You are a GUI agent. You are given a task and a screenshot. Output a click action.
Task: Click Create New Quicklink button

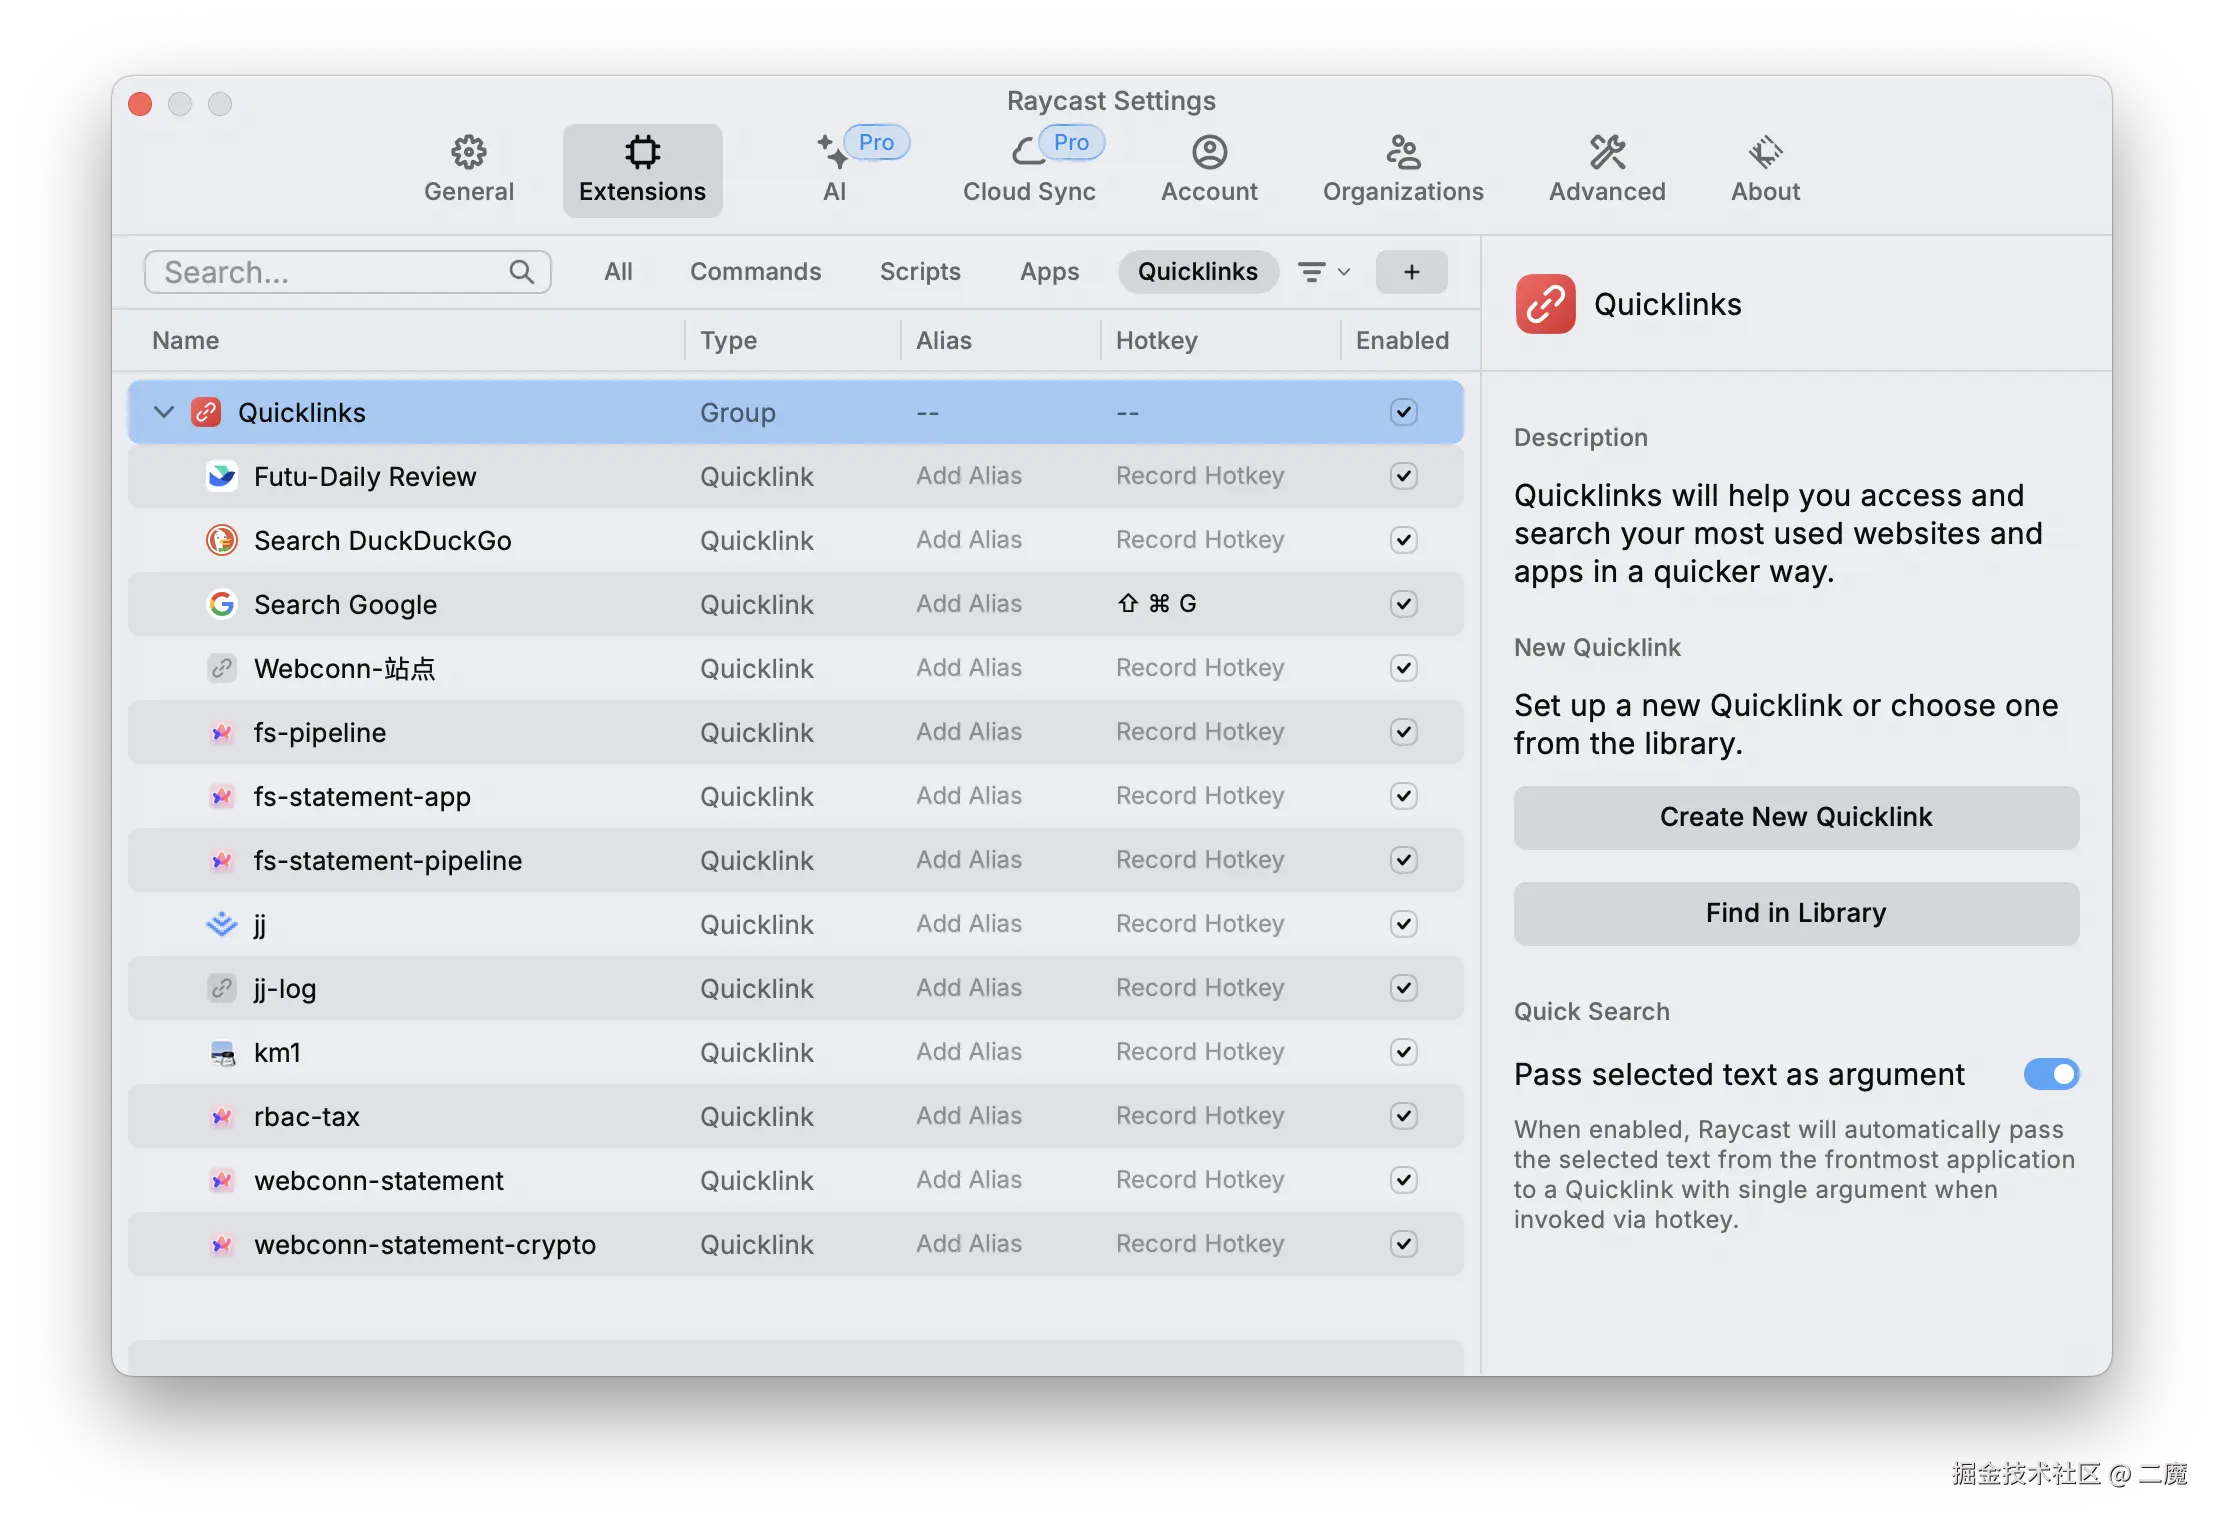pyautogui.click(x=1796, y=817)
